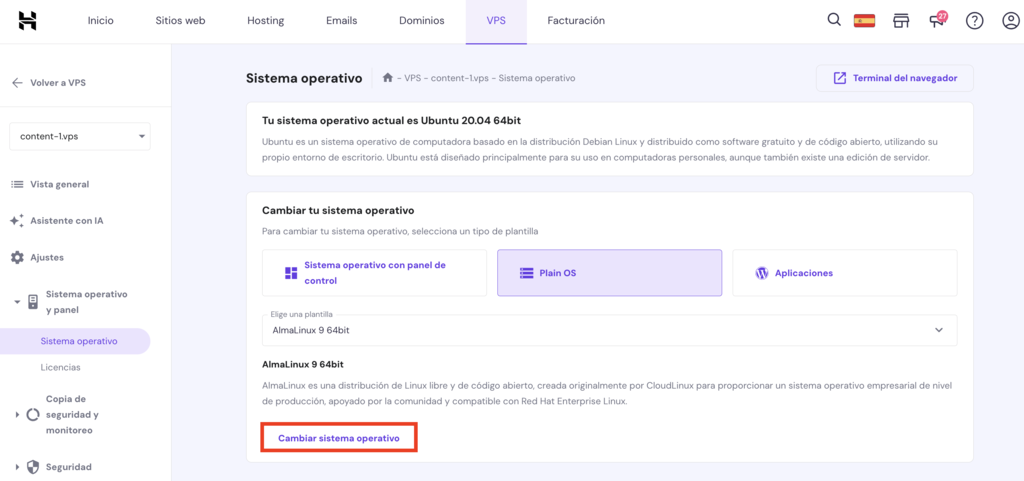Click the help question mark icon

974,21
